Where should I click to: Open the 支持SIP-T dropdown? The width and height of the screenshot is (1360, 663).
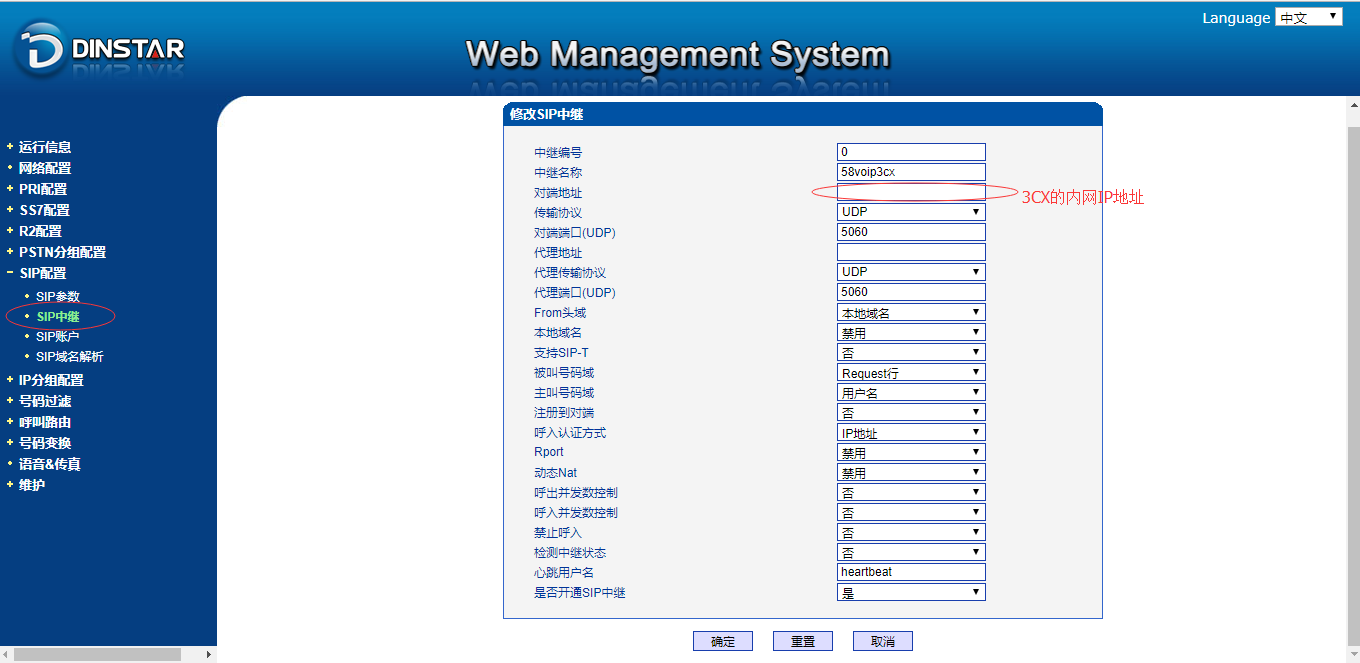[x=911, y=352]
